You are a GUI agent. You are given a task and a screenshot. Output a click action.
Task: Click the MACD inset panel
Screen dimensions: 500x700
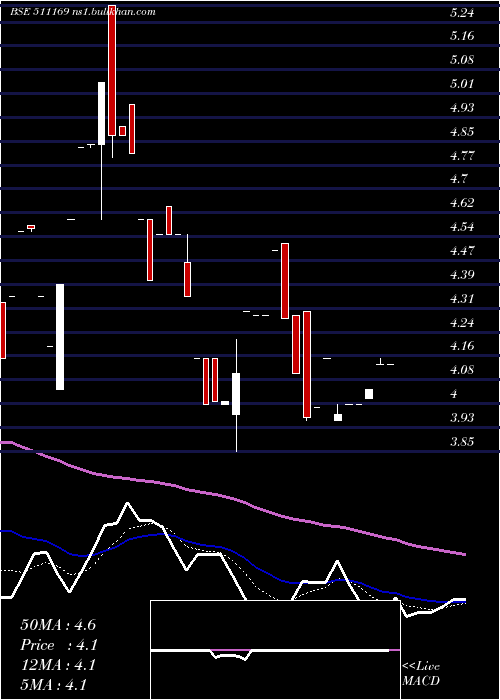pyautogui.click(x=275, y=650)
